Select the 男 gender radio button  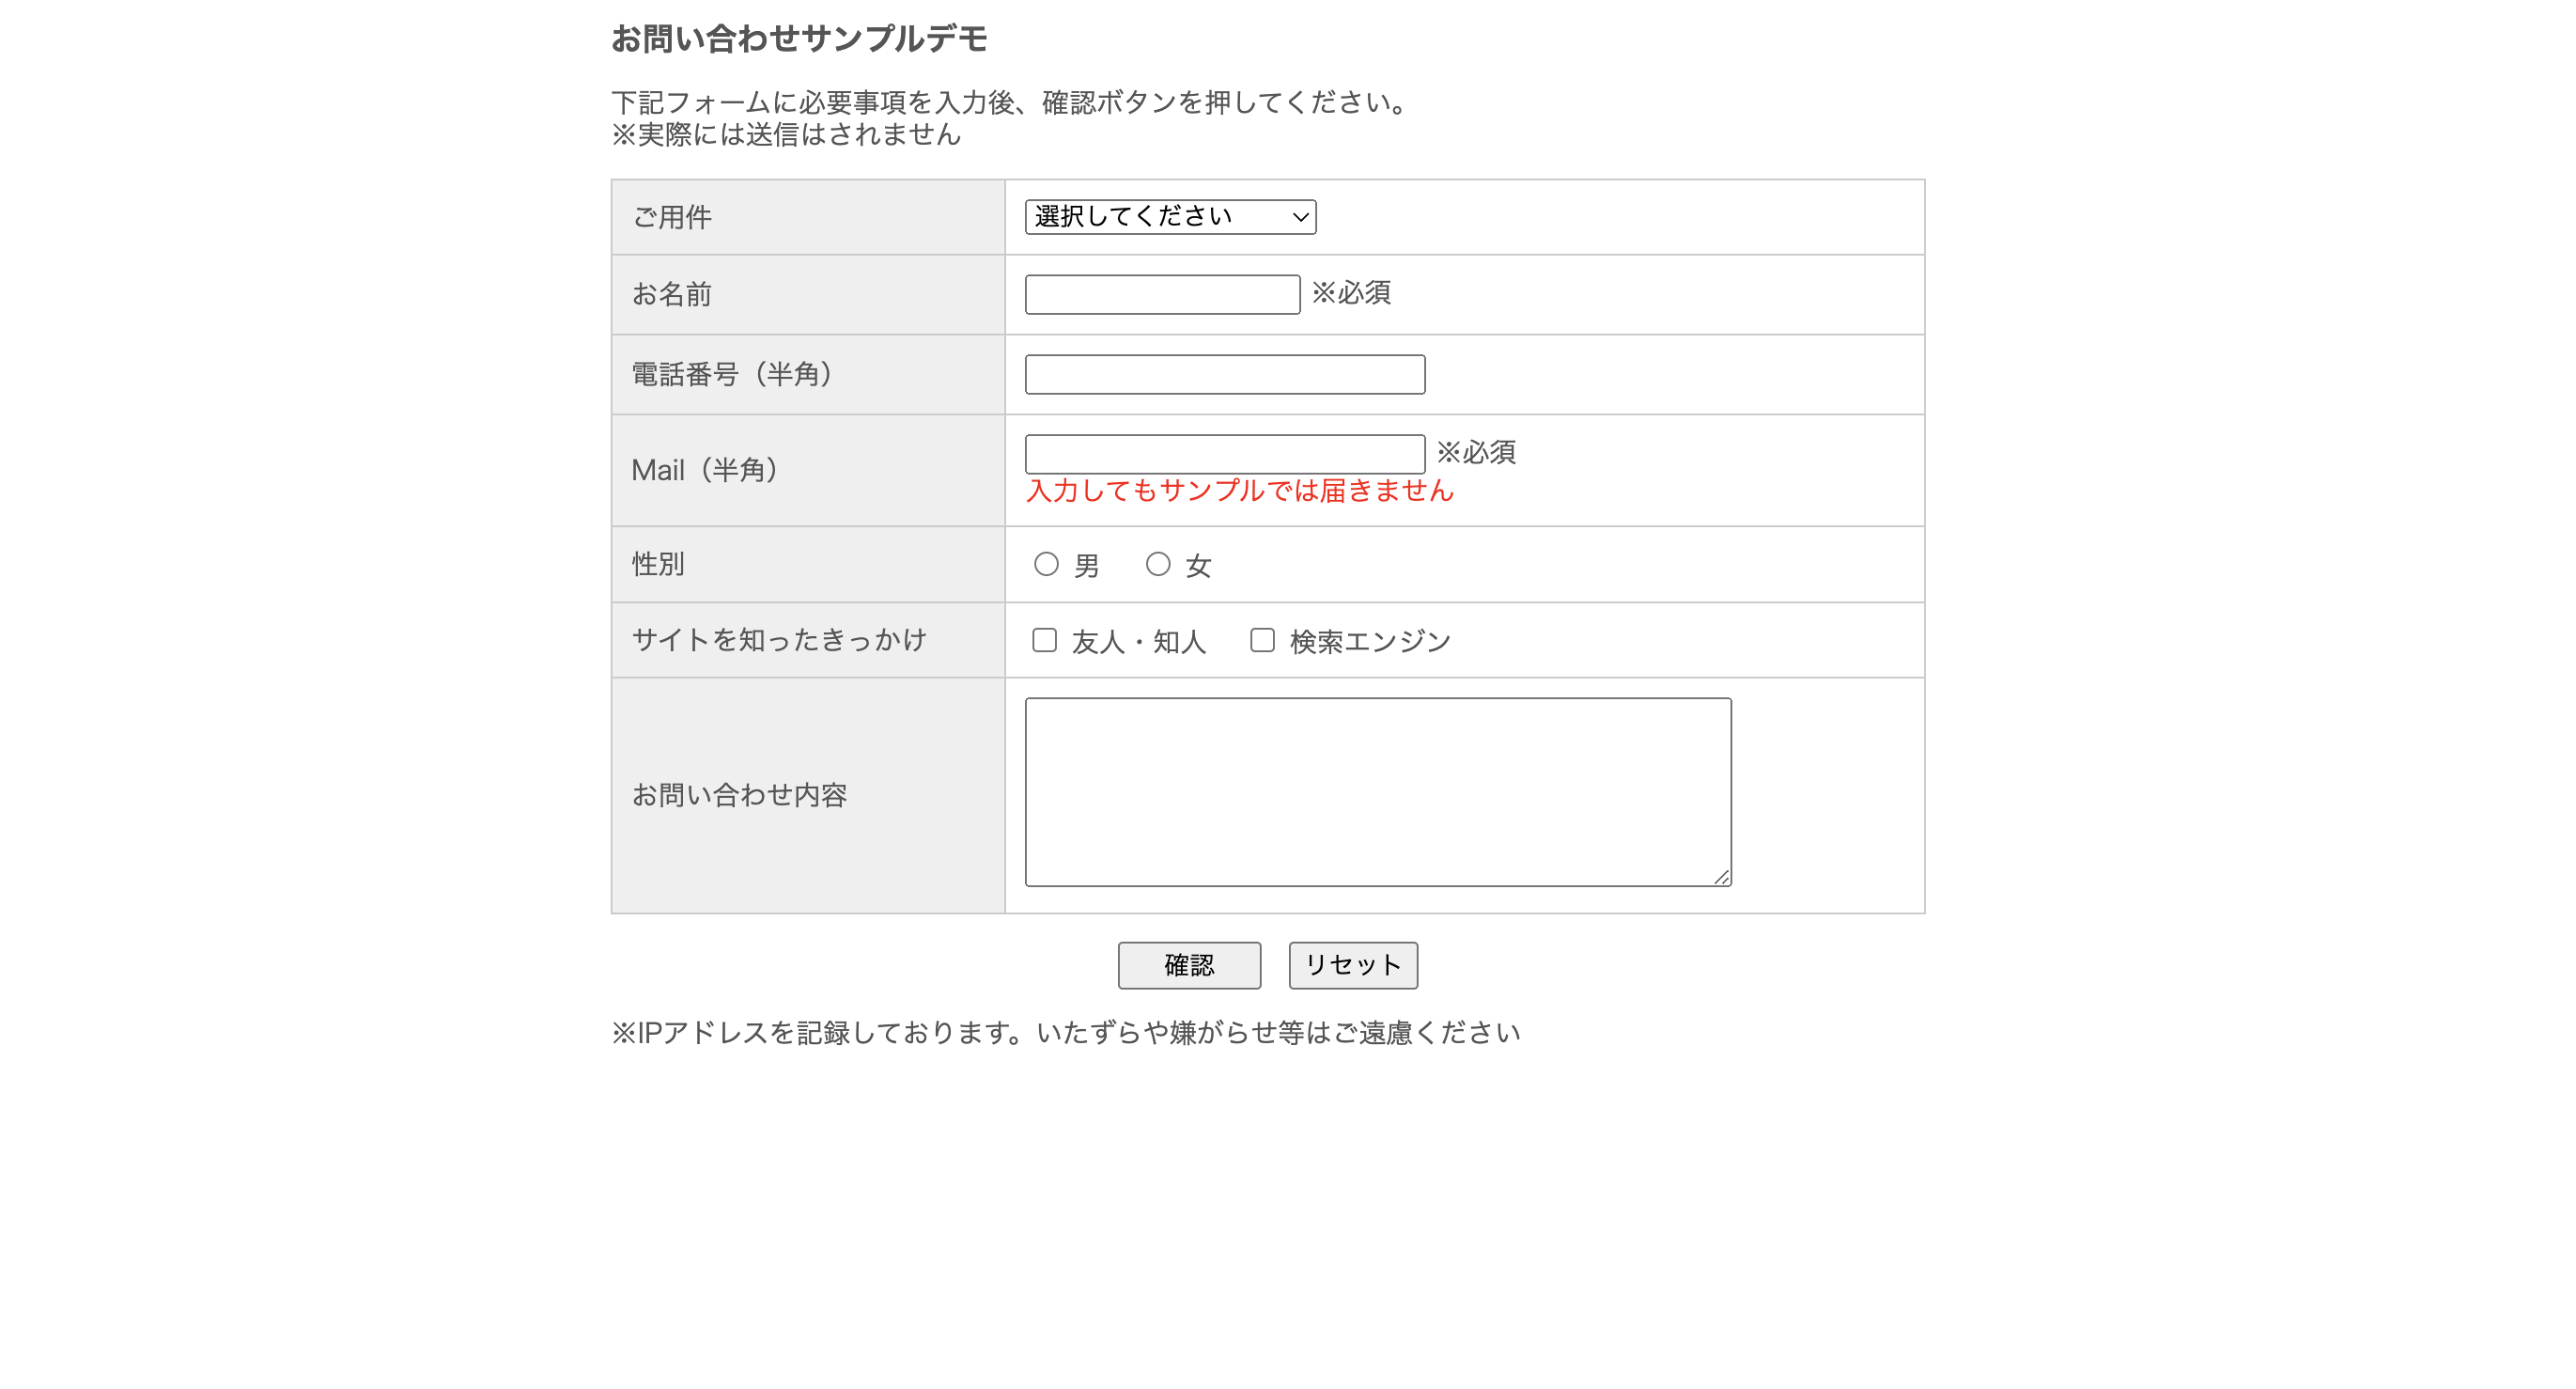click(1046, 564)
